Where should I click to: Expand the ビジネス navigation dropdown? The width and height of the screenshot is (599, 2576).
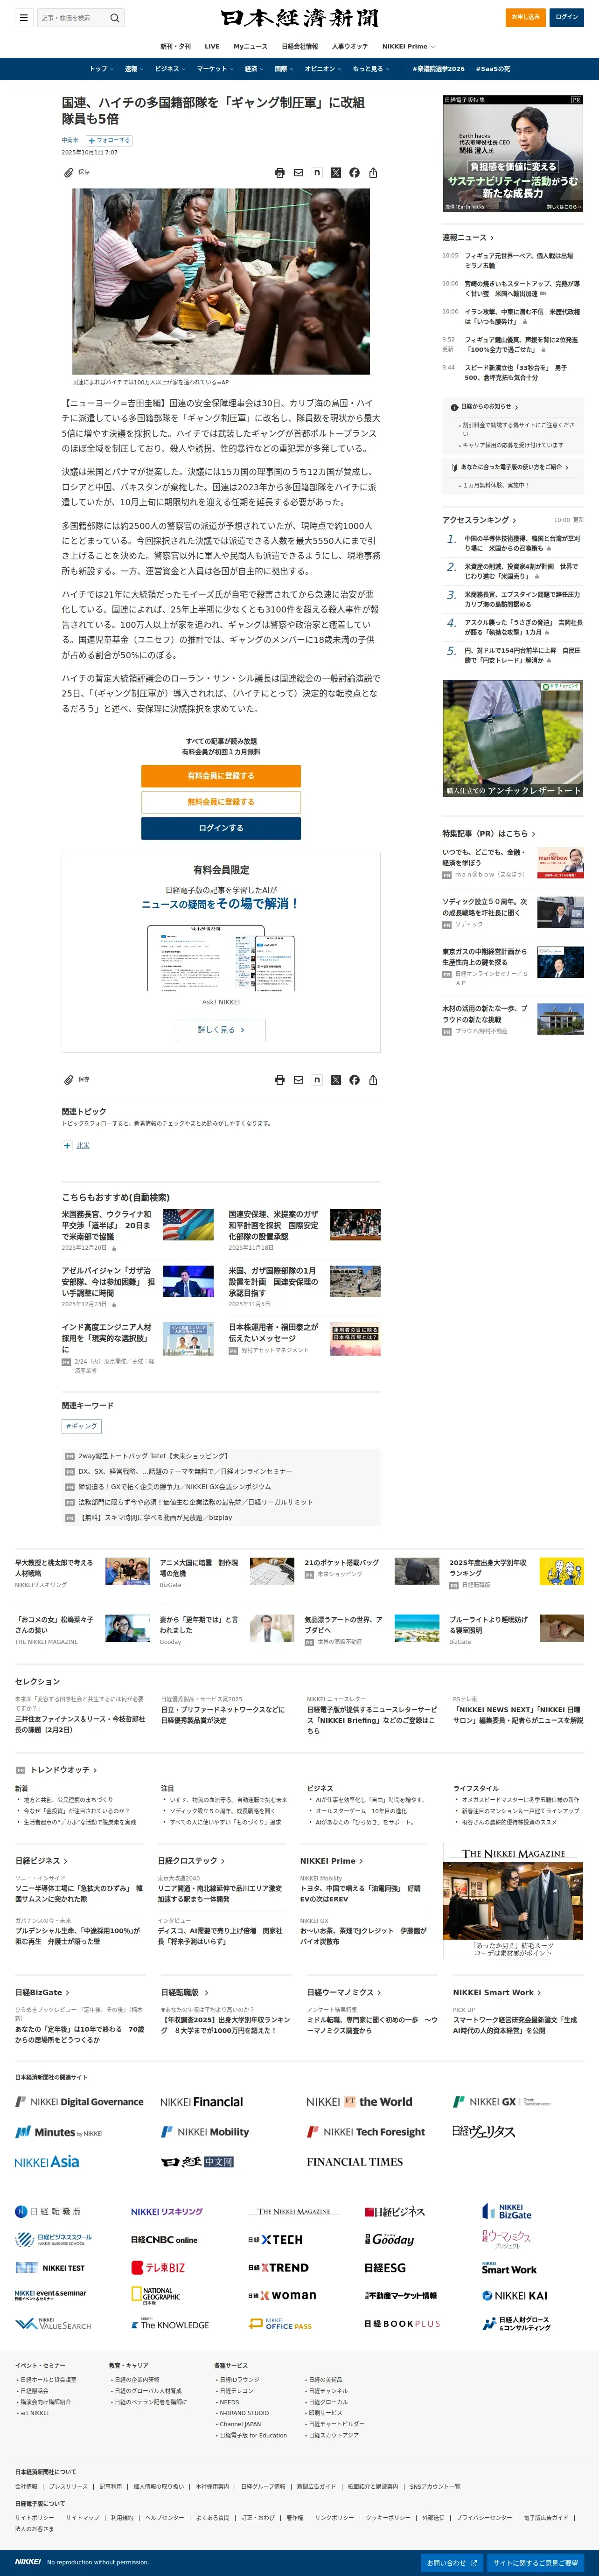pyautogui.click(x=170, y=69)
